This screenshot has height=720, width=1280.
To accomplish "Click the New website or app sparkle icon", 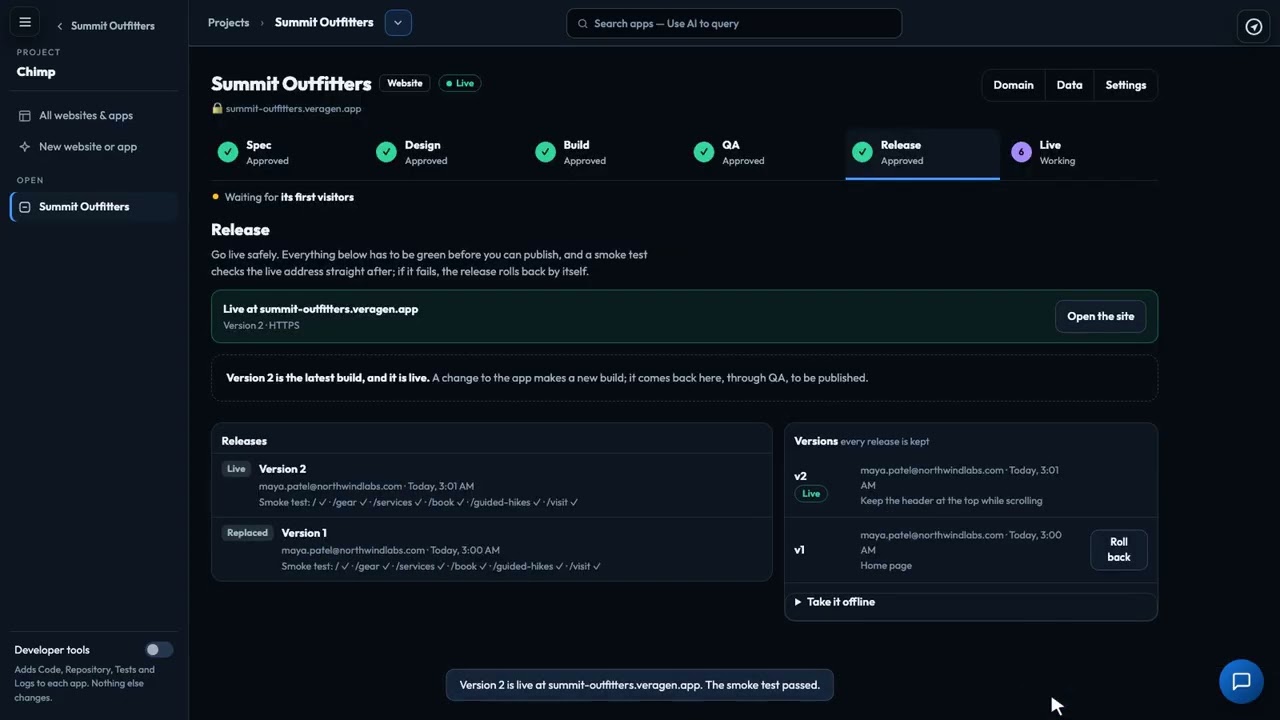I will [x=25, y=147].
